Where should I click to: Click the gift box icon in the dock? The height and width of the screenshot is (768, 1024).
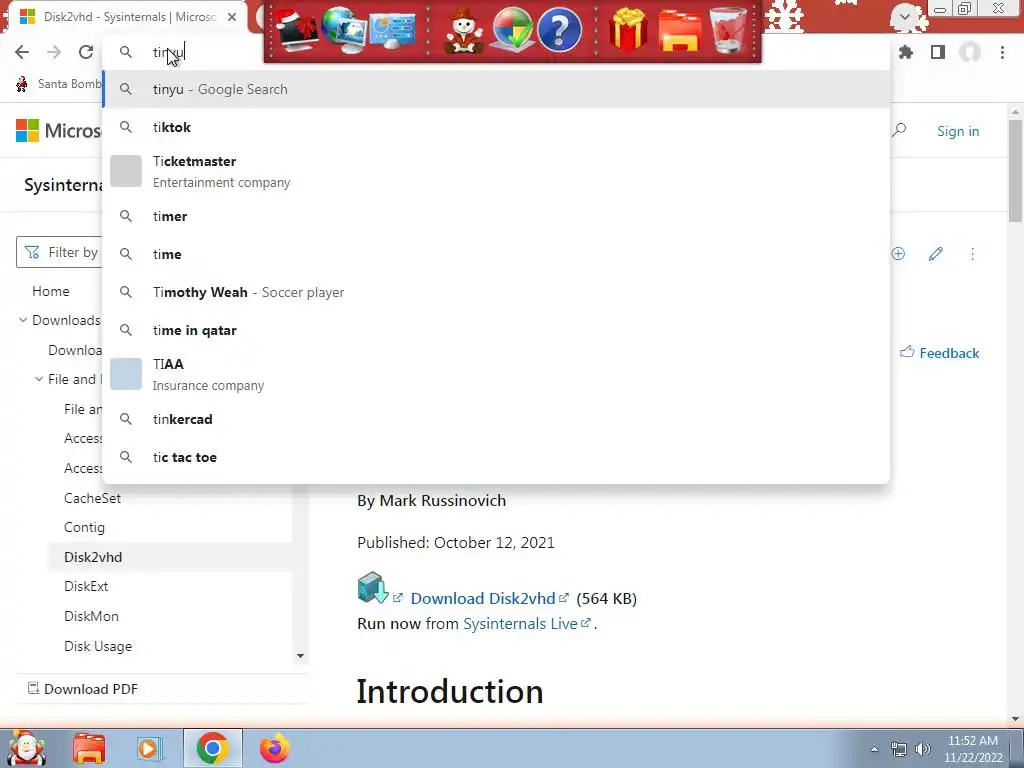628,30
